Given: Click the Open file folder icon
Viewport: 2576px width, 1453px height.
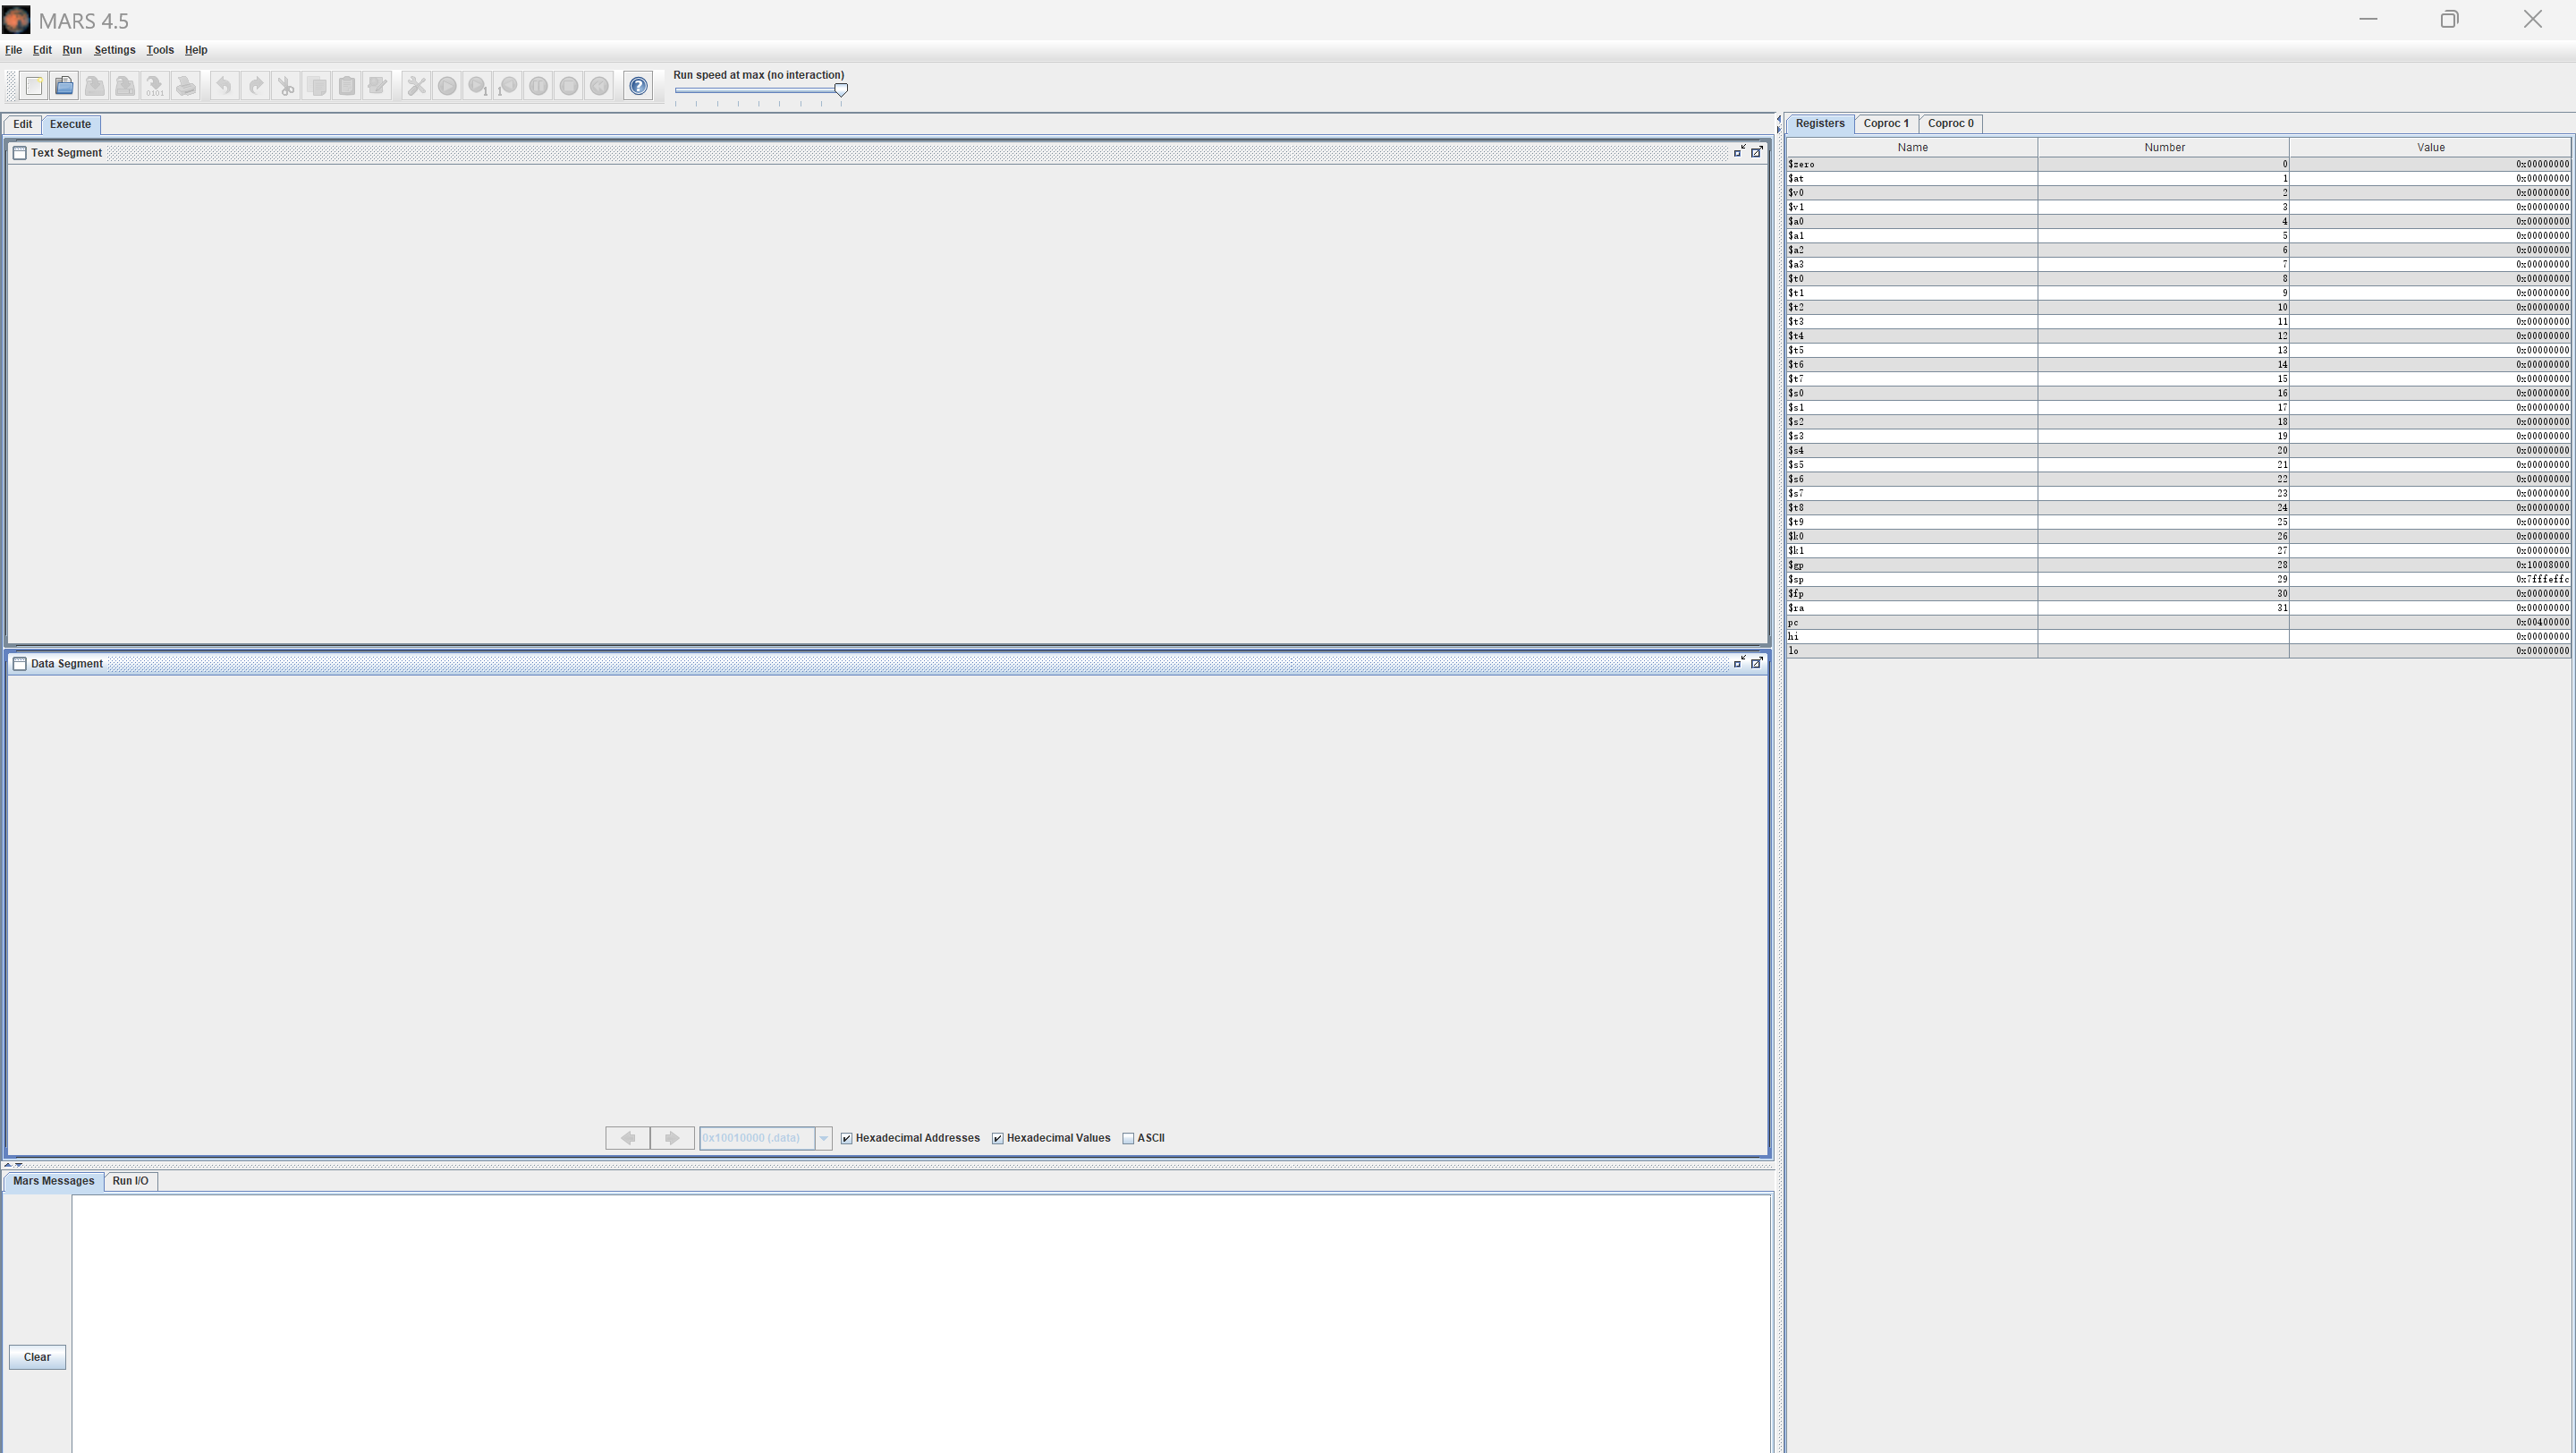Looking at the screenshot, I should tap(64, 86).
